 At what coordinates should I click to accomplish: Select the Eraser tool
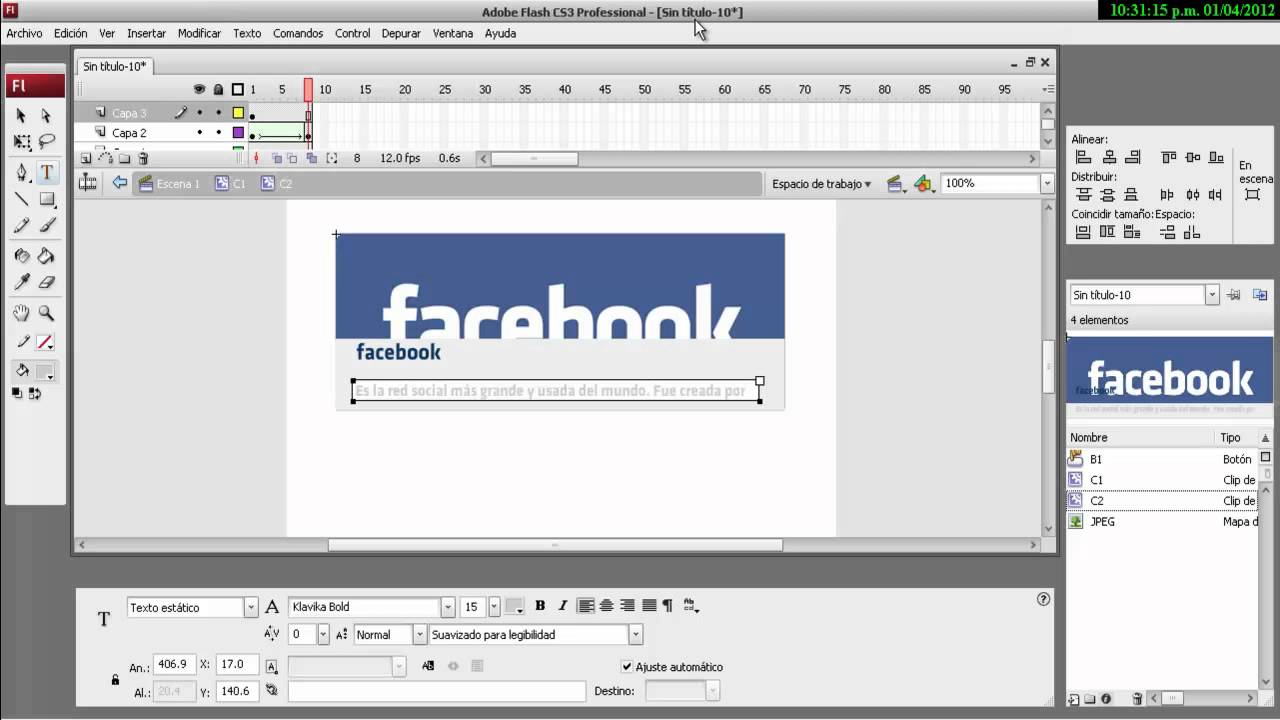pos(46,282)
